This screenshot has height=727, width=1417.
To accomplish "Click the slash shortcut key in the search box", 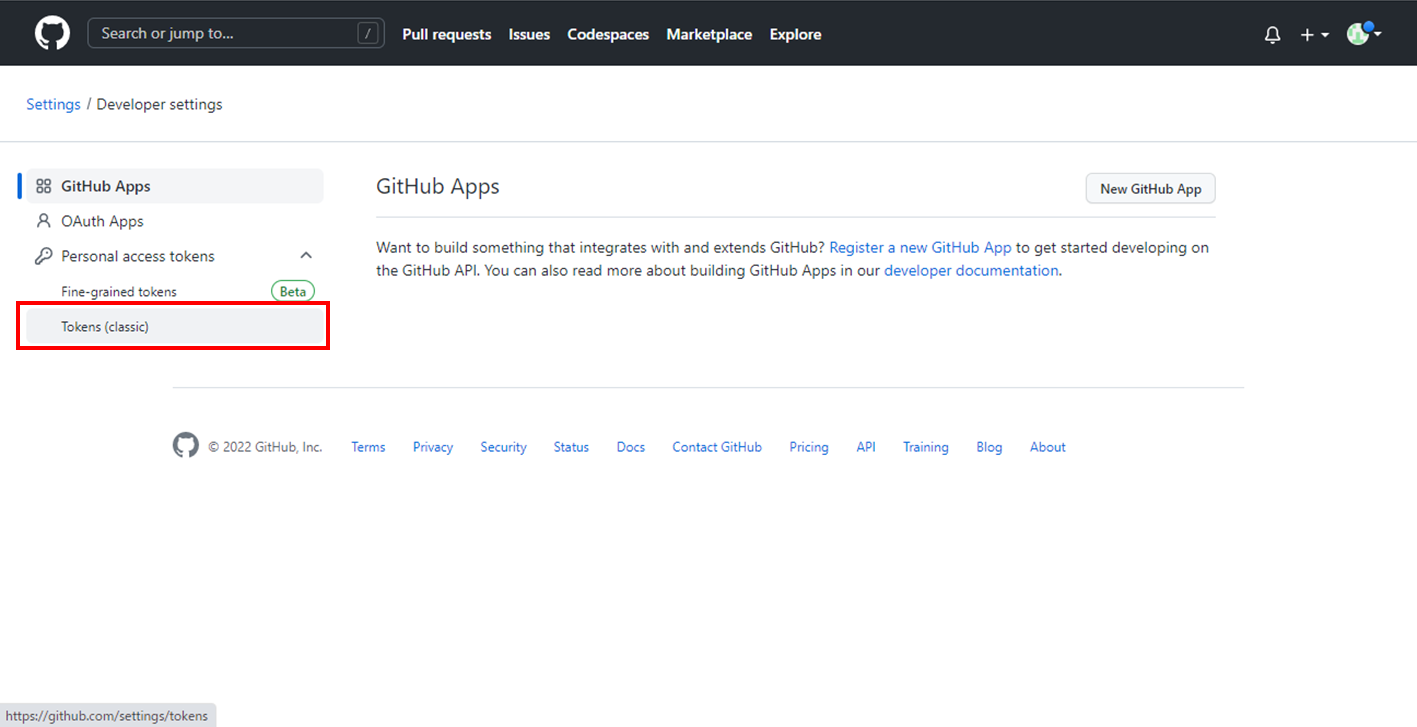I will tap(369, 34).
